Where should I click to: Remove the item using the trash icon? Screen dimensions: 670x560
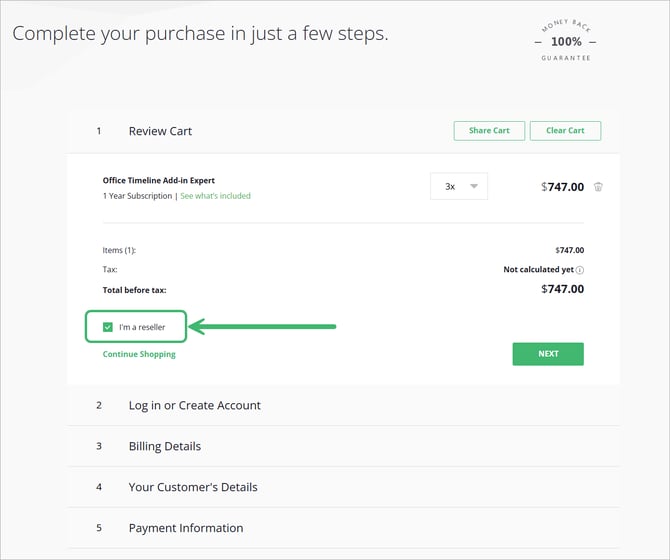coord(598,186)
